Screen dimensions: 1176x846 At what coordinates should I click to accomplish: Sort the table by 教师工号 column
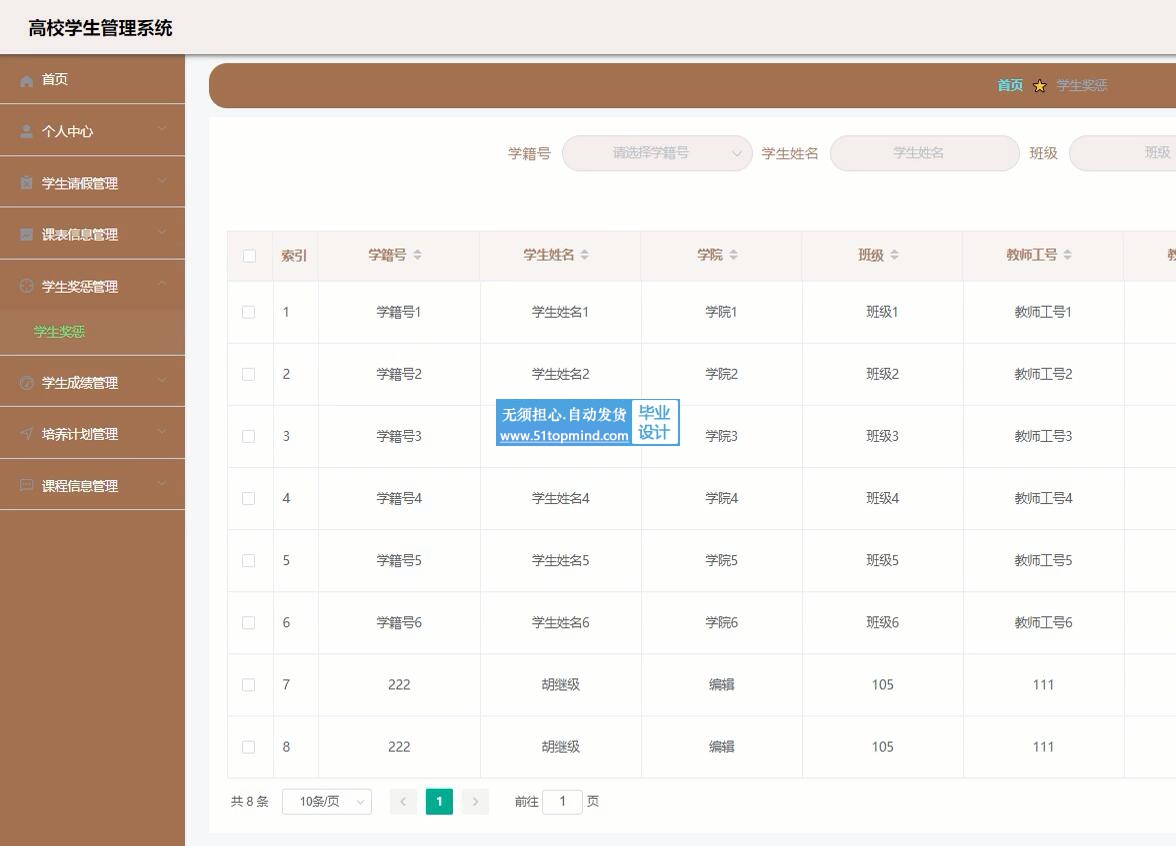coord(1067,255)
